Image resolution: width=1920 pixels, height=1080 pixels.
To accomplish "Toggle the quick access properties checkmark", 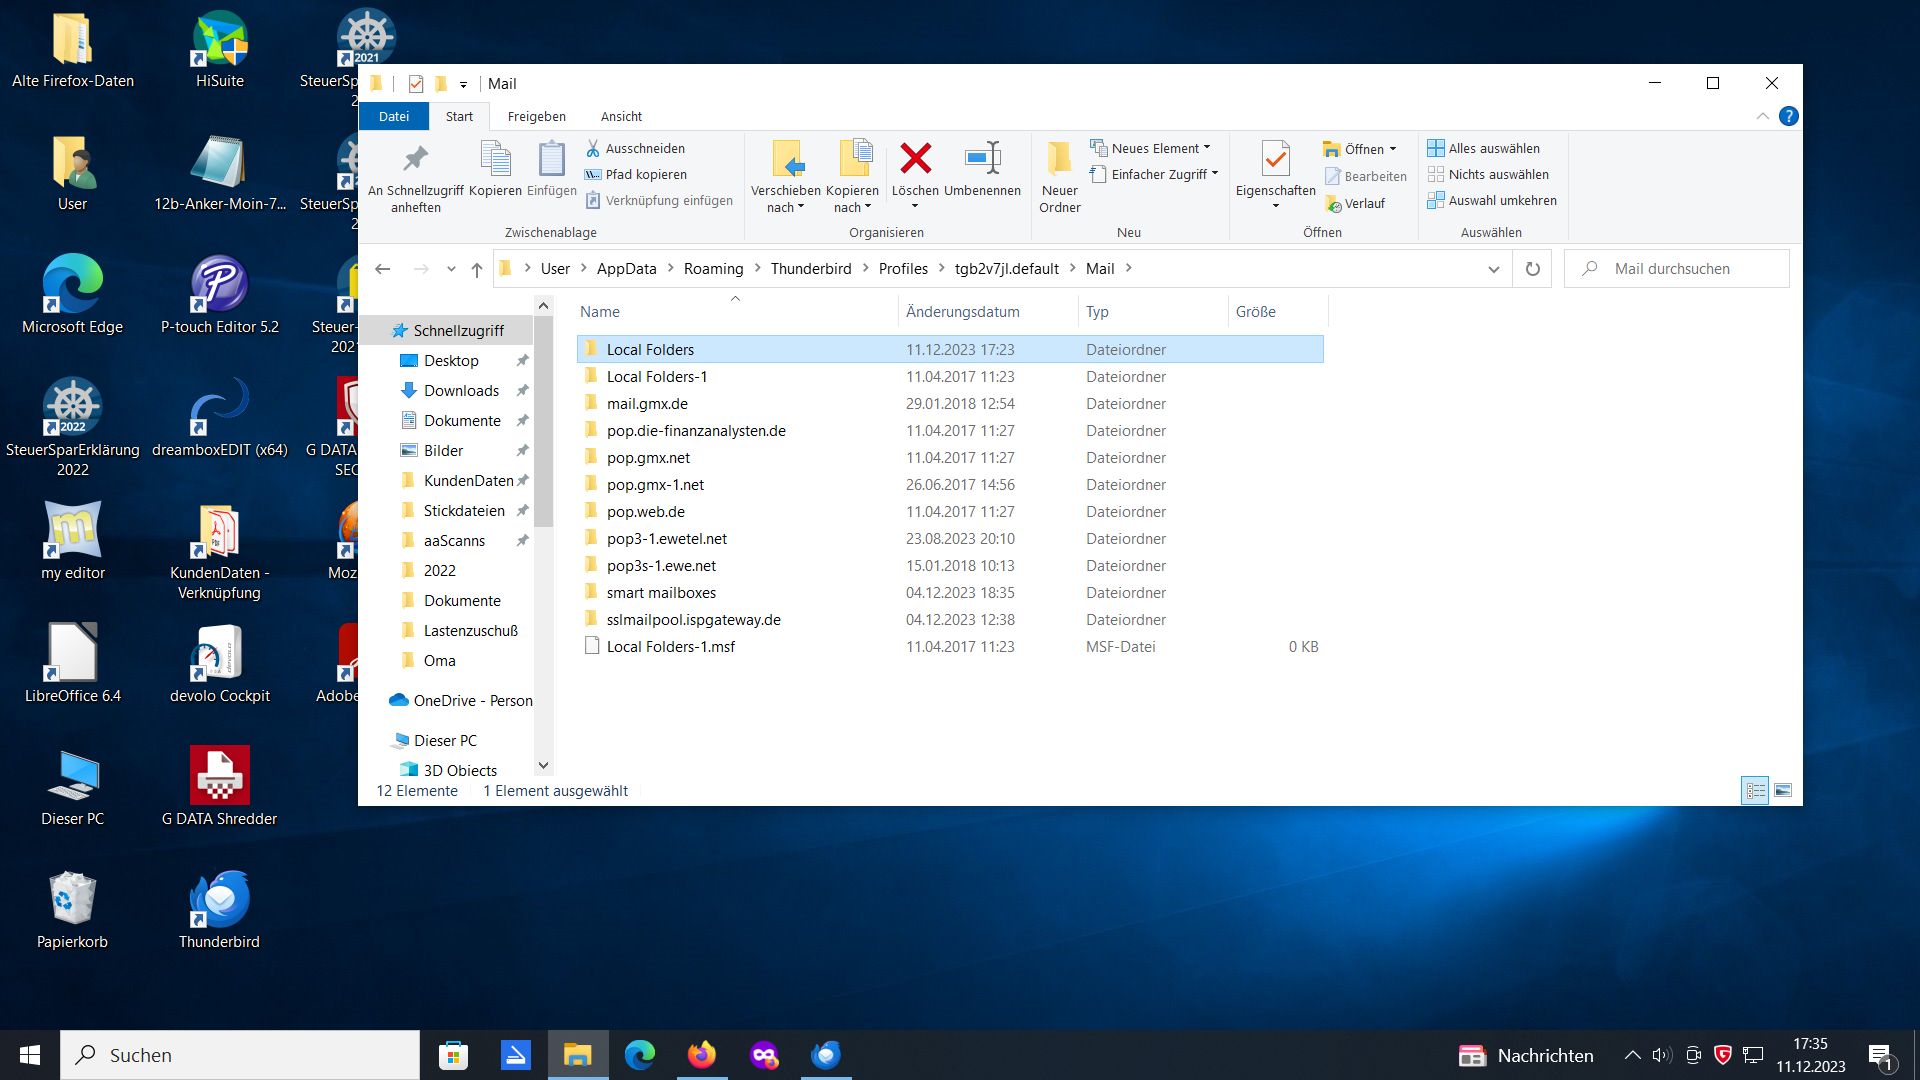I will (416, 84).
